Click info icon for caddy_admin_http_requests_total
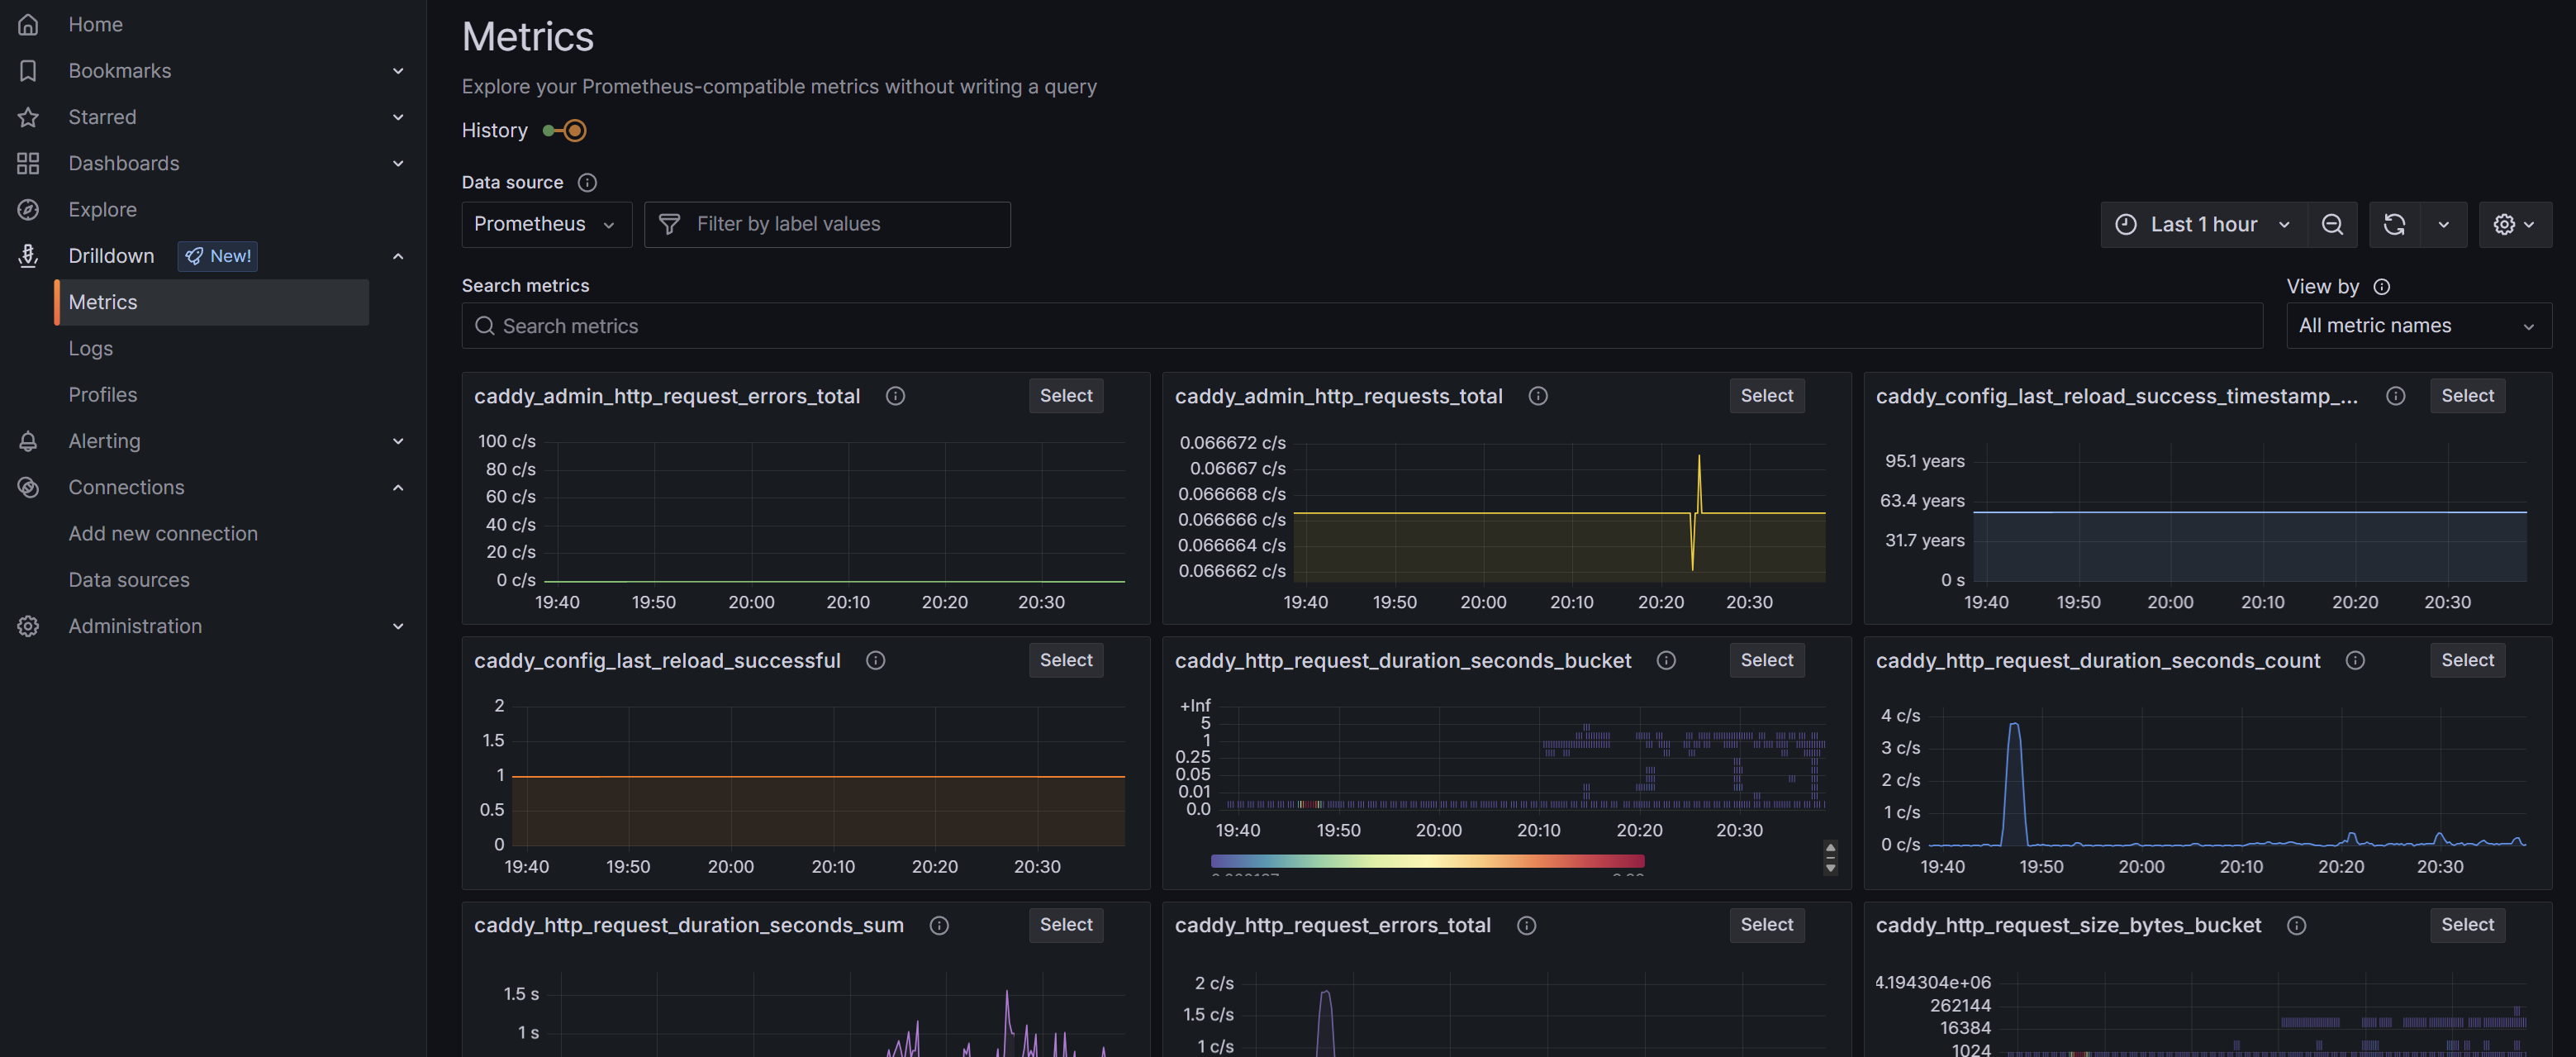Viewport: 2576px width, 1057px height. pyautogui.click(x=1538, y=396)
